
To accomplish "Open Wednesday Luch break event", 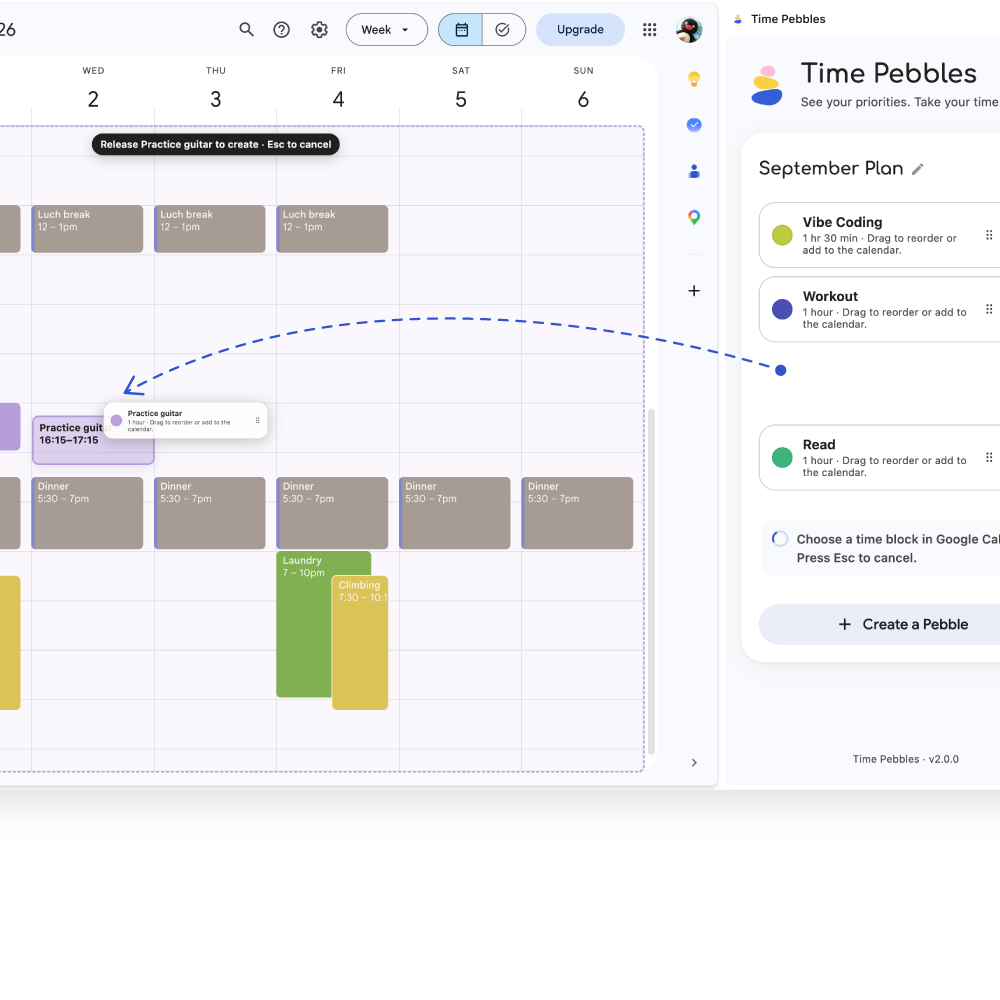I will [87, 229].
